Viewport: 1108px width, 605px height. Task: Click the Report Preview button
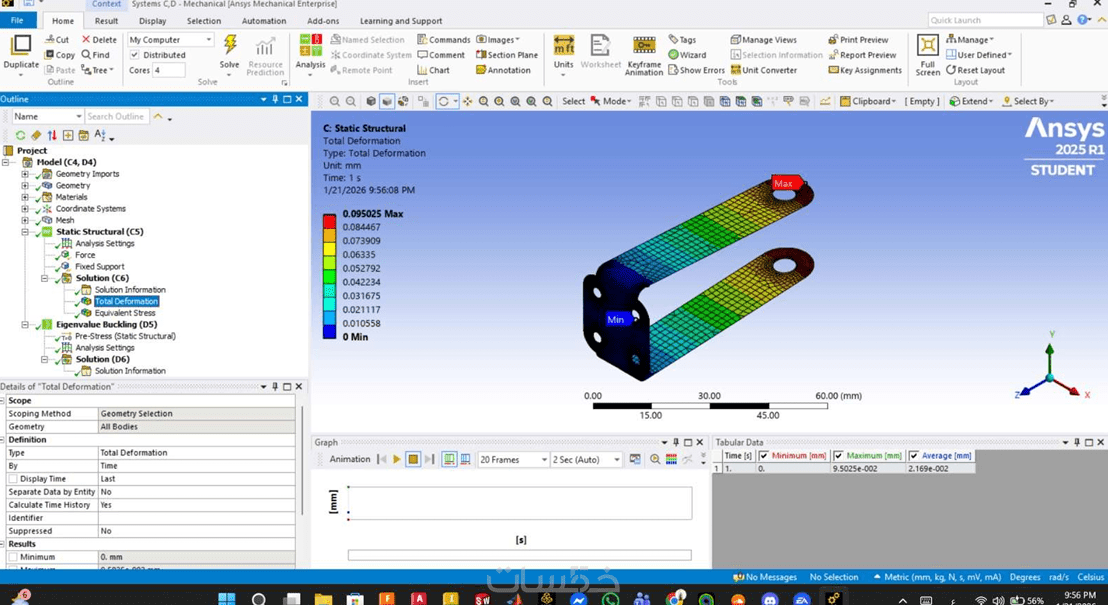[862, 54]
